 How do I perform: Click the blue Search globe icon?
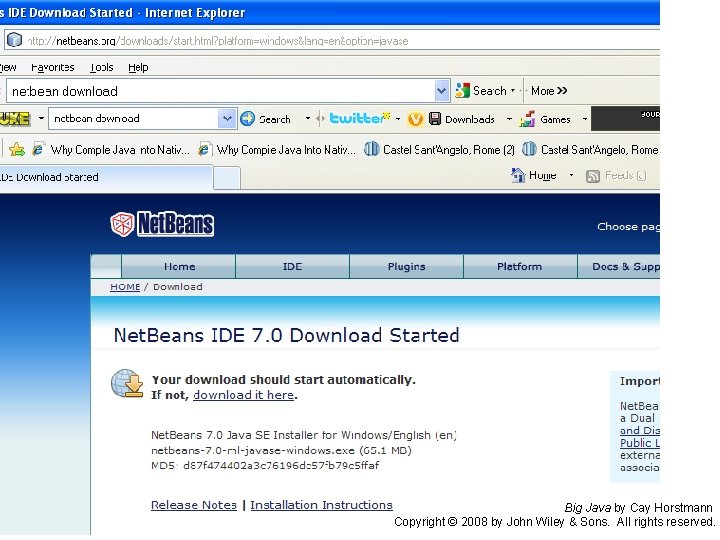[248, 119]
